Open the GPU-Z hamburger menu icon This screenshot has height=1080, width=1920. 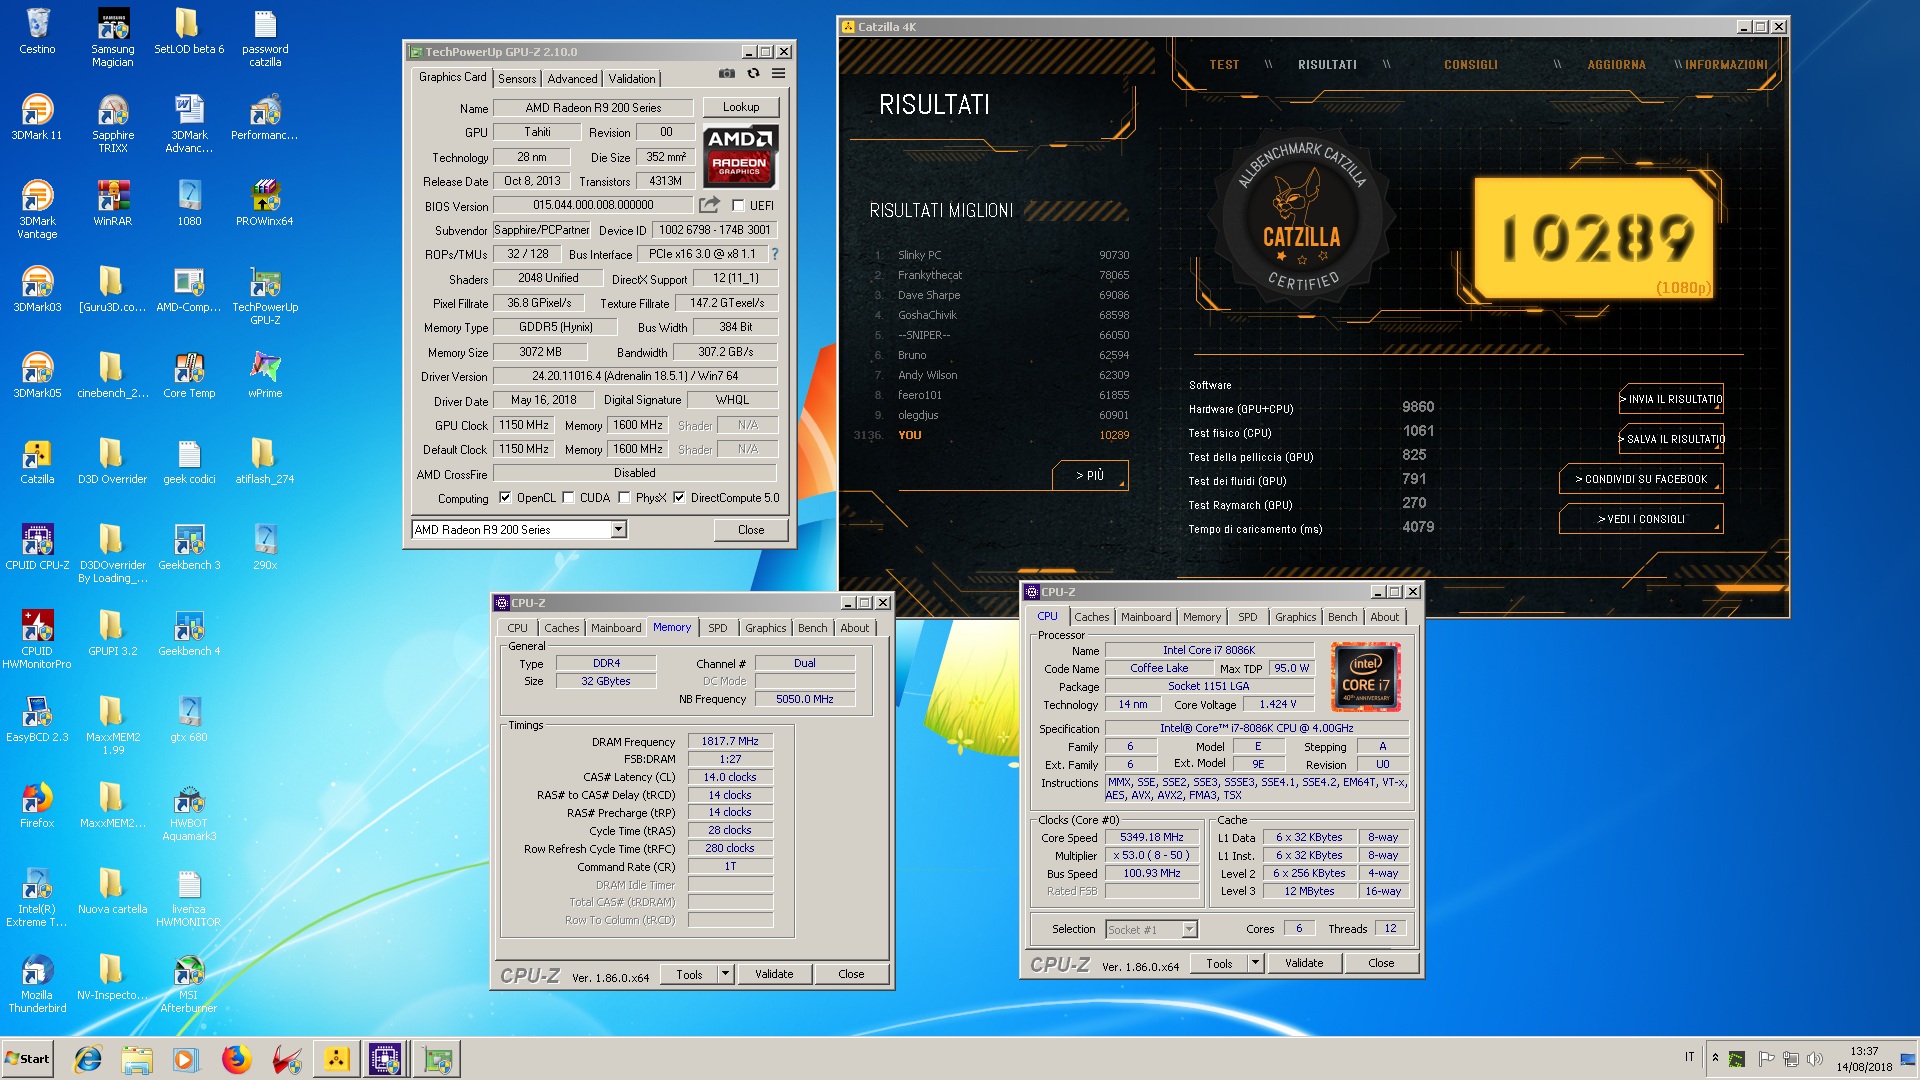pyautogui.click(x=778, y=74)
